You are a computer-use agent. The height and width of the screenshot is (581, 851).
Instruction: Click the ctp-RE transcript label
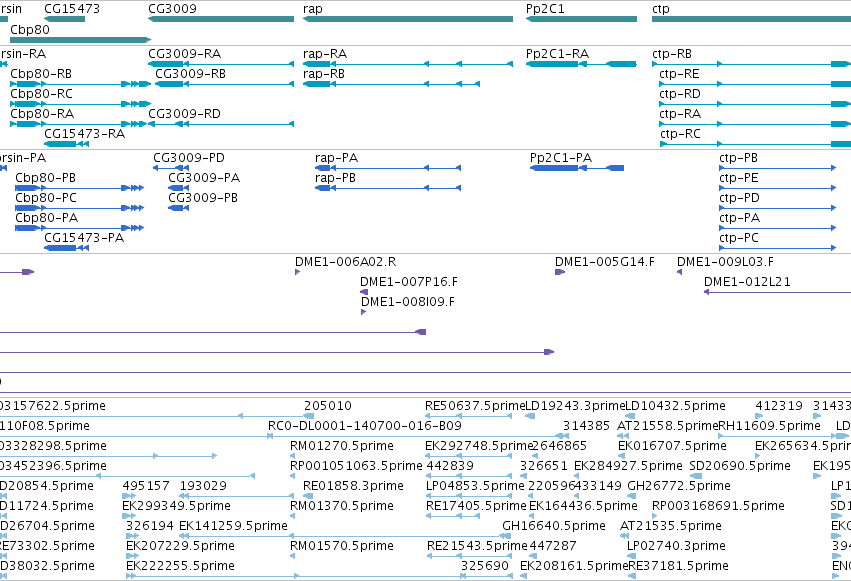[x=679, y=74]
